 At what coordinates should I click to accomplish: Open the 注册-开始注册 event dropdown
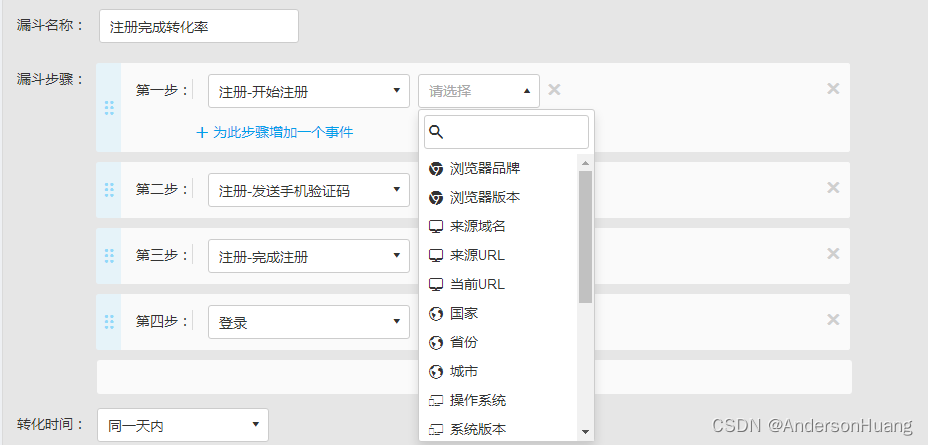pos(309,91)
